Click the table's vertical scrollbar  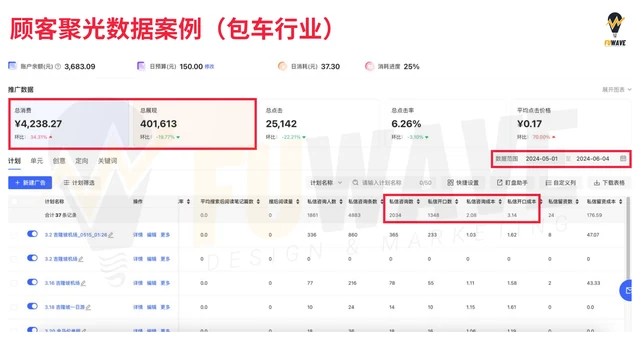click(628, 239)
